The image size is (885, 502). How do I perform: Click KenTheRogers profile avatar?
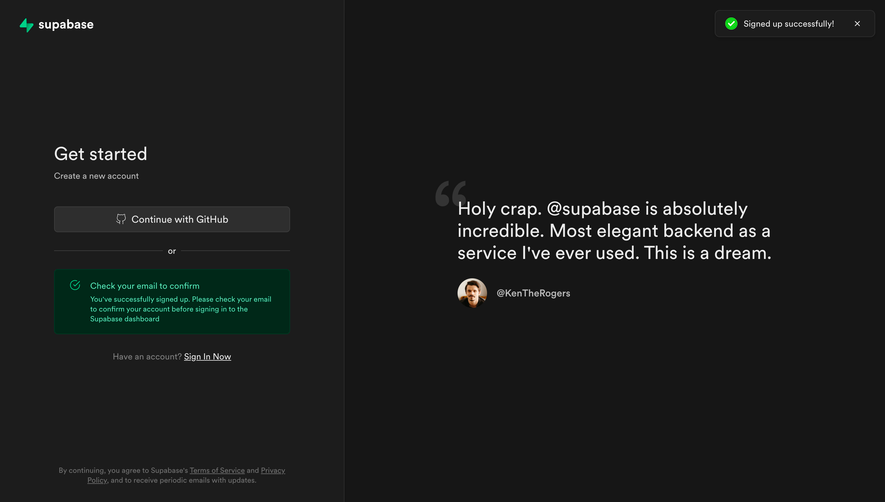(x=472, y=293)
